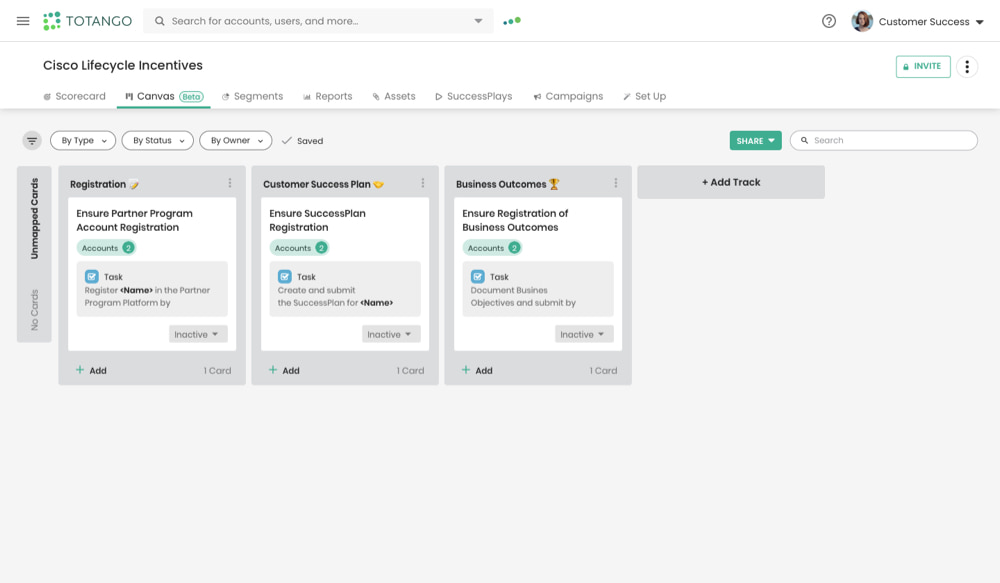Open the Reports tab
Image resolution: width=1000 pixels, height=583 pixels.
point(327,96)
